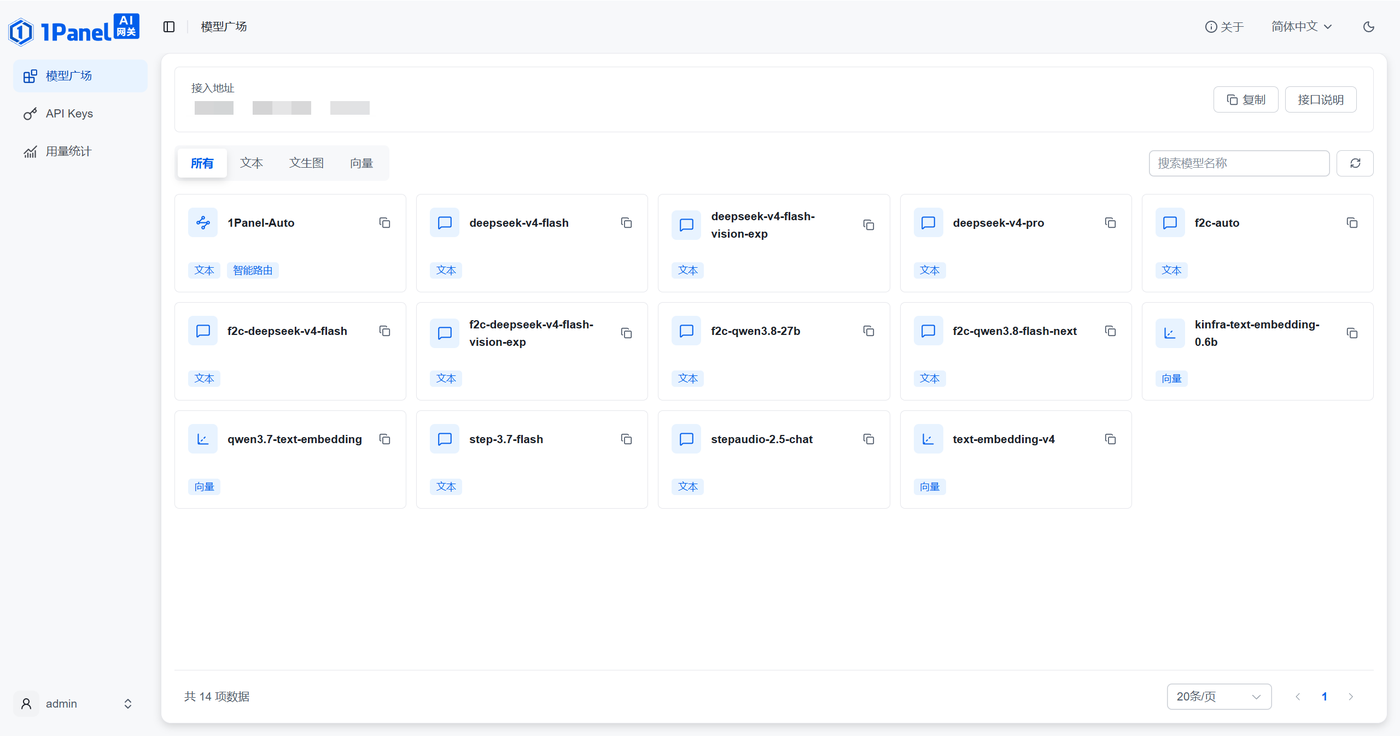Refresh the model list

pos(1355,163)
